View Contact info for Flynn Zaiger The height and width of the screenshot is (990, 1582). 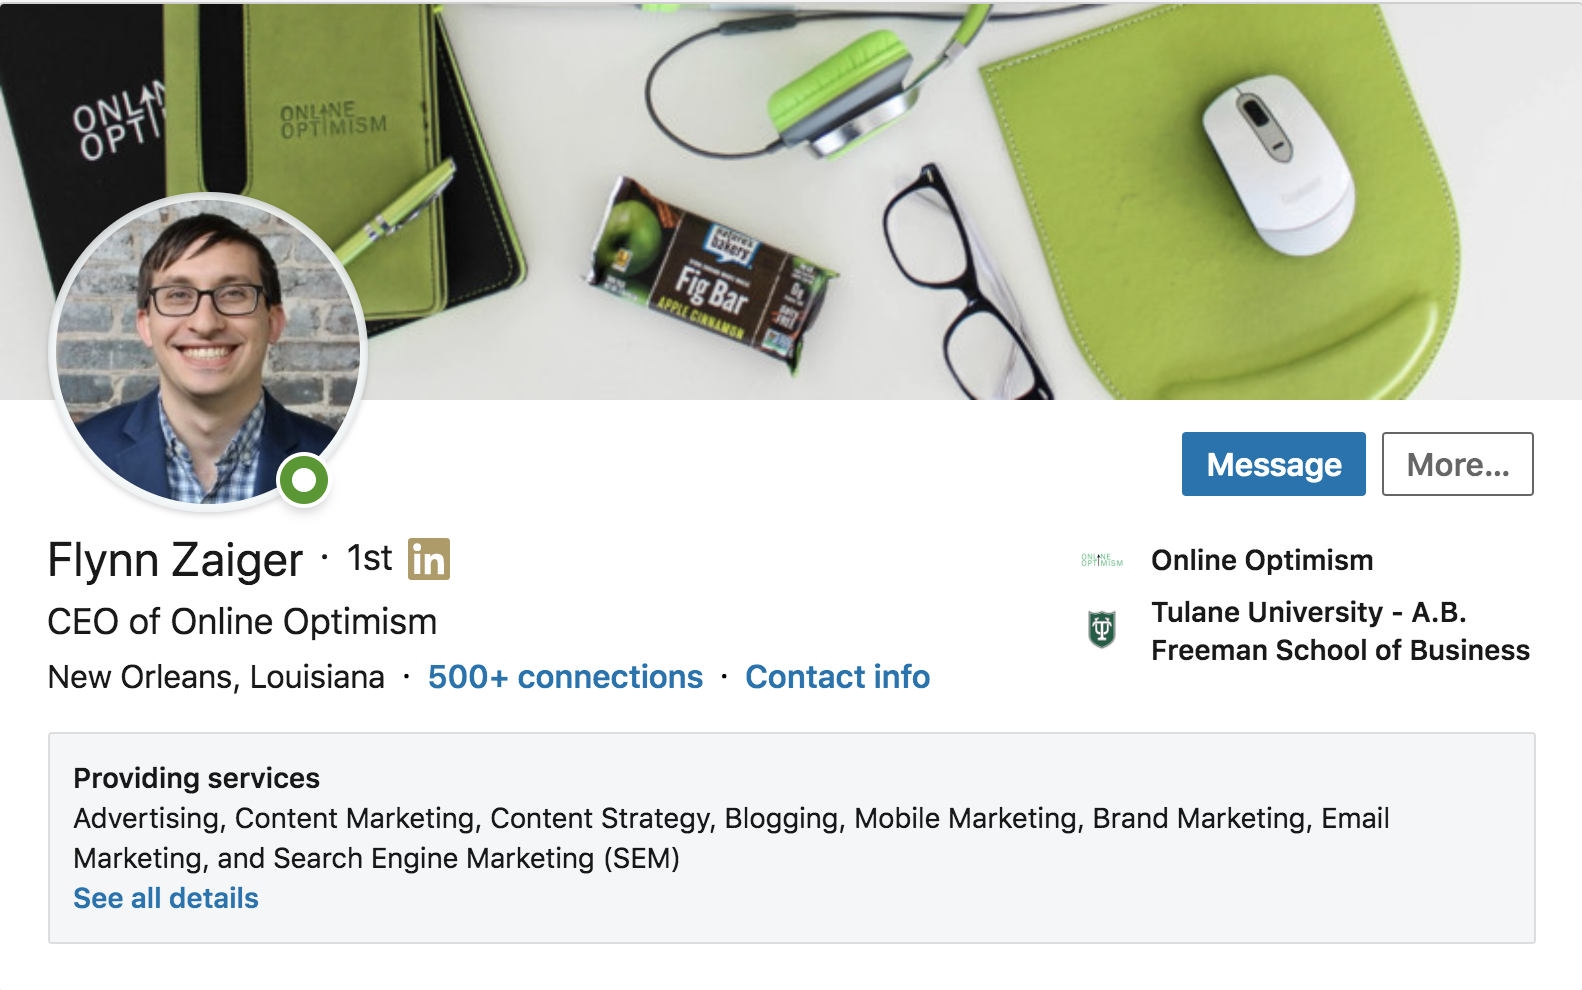[838, 677]
